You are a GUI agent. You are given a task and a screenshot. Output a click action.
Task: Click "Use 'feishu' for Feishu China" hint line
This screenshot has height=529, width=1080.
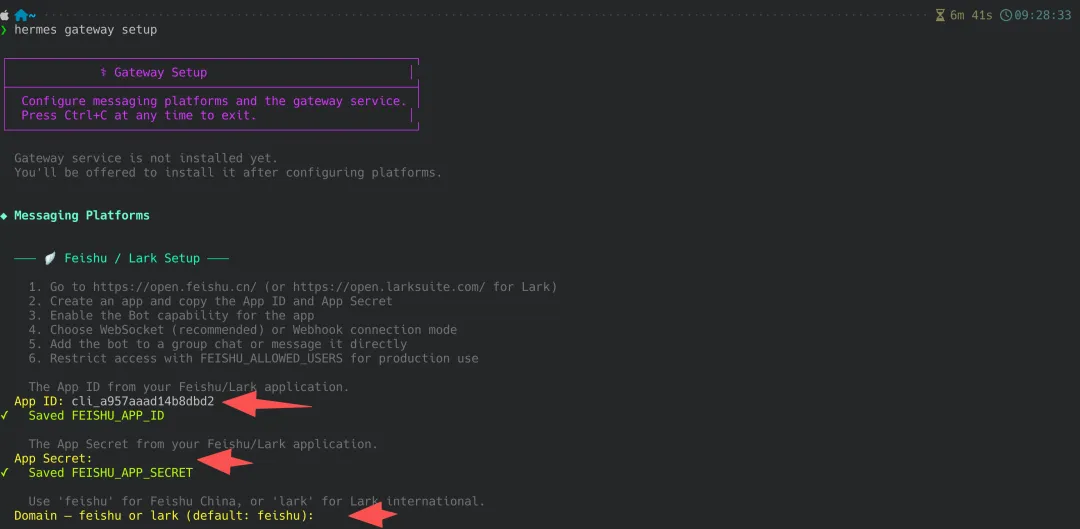[x=257, y=501]
